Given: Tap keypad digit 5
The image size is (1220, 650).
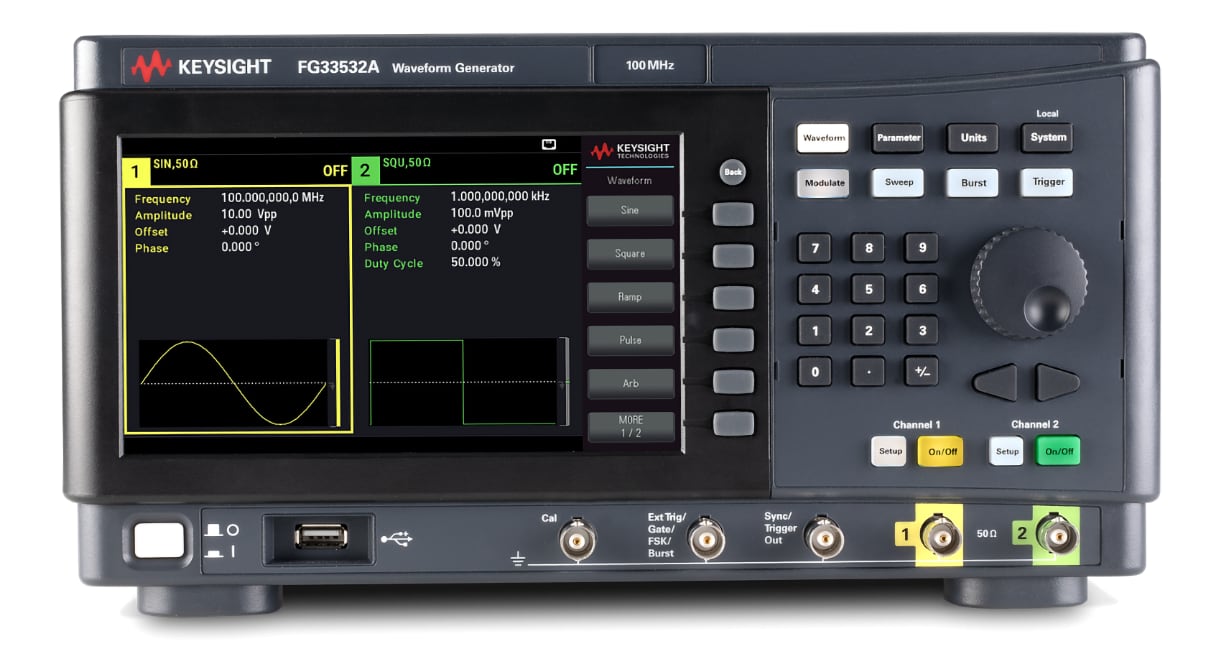Looking at the screenshot, I should (x=868, y=289).
